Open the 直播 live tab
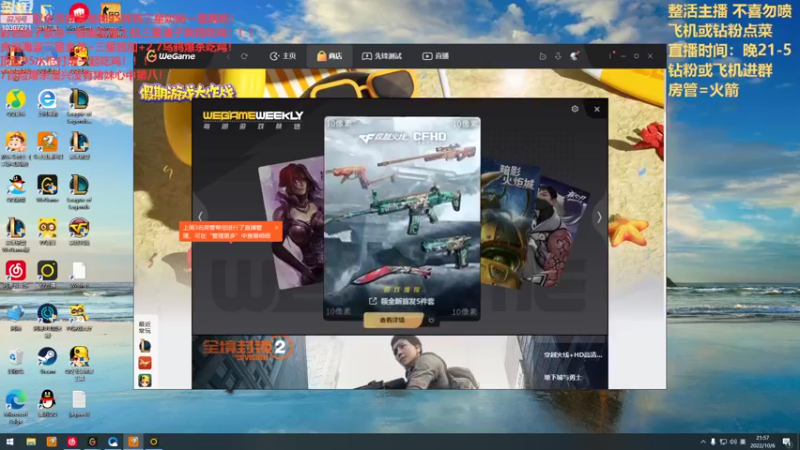Image resolution: width=800 pixels, height=450 pixels. (x=435, y=56)
